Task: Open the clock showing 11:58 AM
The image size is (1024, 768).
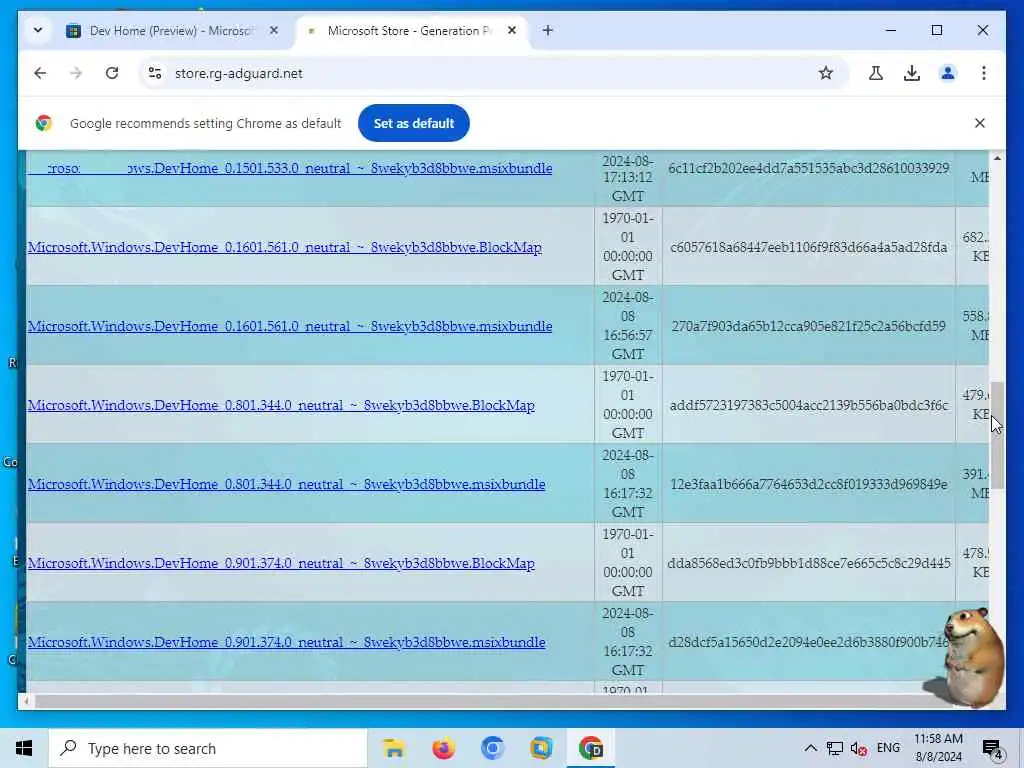Action: click(x=938, y=748)
